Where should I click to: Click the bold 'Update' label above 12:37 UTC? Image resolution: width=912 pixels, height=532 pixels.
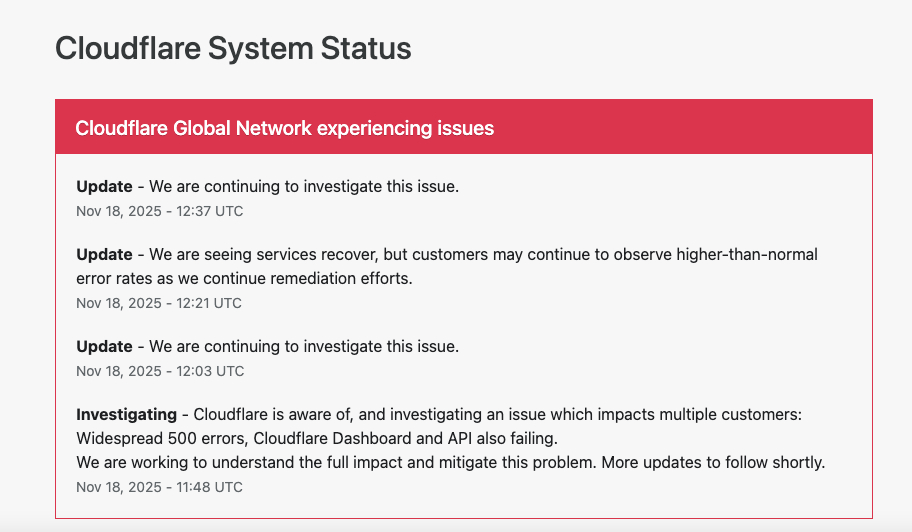(104, 187)
